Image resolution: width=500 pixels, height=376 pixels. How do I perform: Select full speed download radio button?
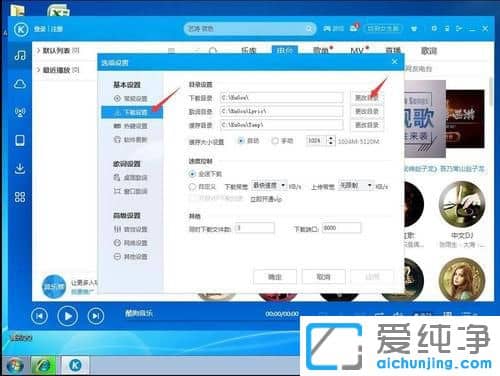pyautogui.click(x=192, y=174)
